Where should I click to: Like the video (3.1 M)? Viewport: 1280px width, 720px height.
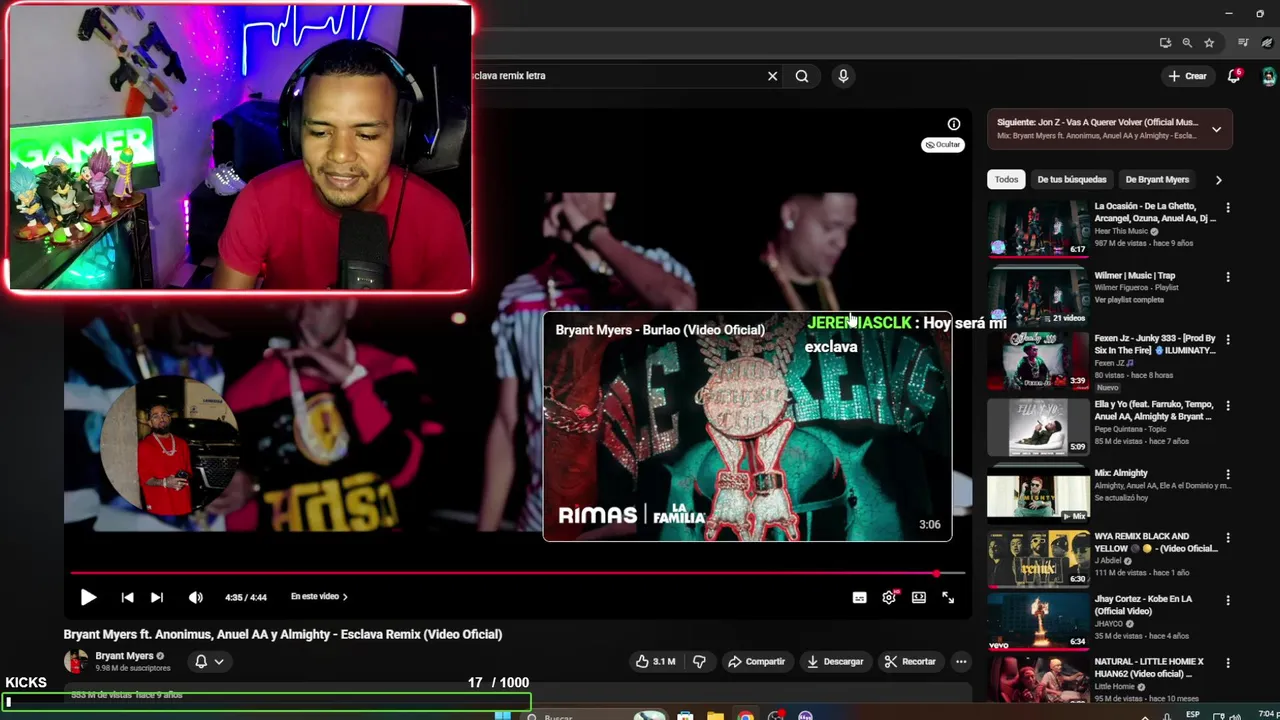click(x=655, y=661)
